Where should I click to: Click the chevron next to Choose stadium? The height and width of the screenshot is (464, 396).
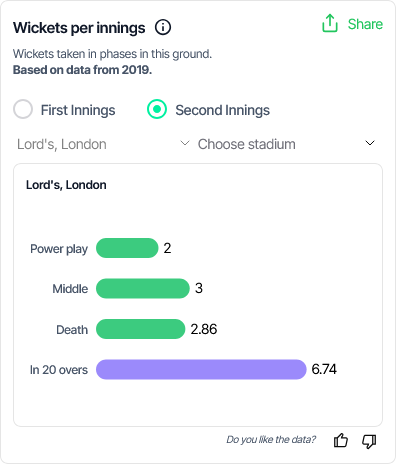[x=370, y=143]
